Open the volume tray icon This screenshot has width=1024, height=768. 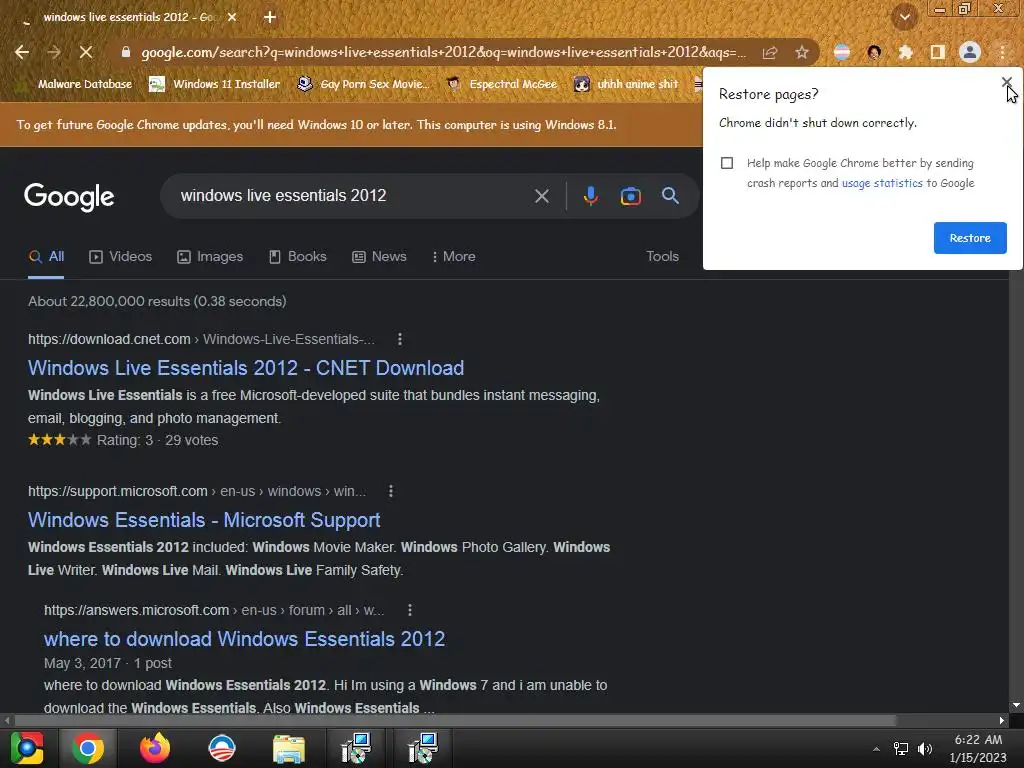[925, 749]
